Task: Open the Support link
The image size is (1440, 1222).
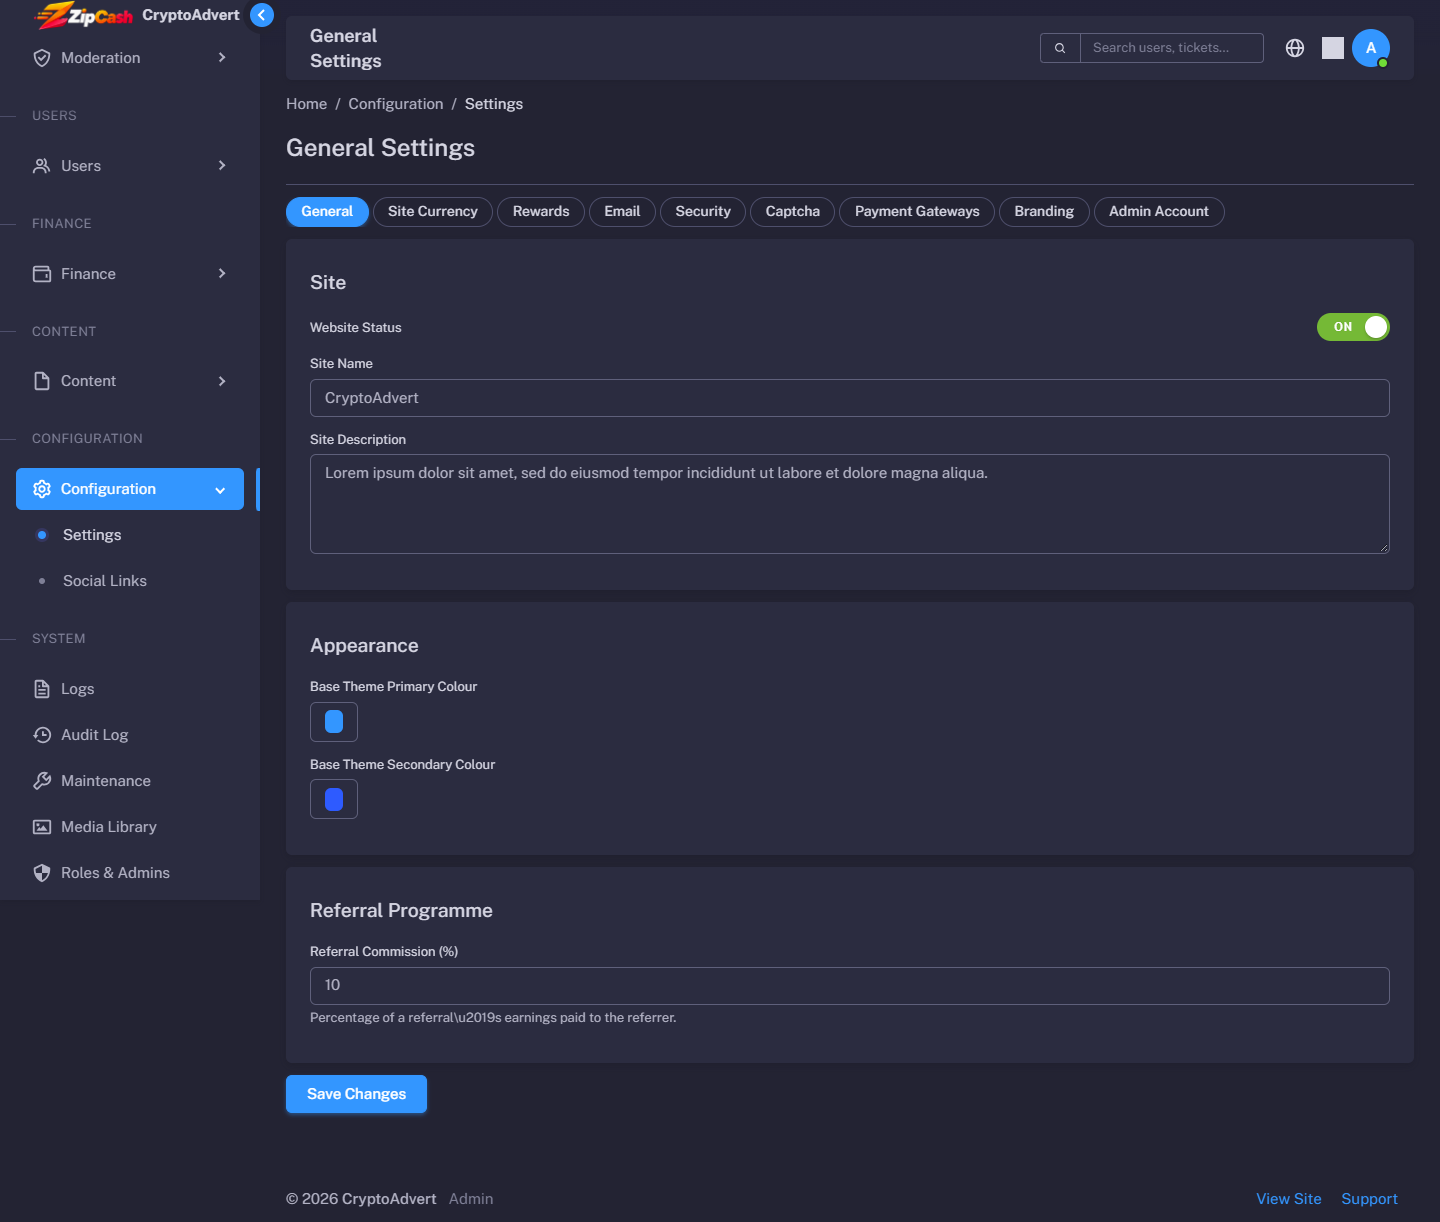Action: 1370,1199
